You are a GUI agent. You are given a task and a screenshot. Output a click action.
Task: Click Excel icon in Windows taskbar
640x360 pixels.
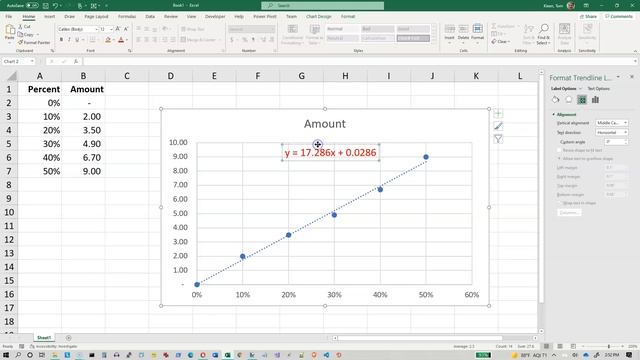tap(227, 355)
